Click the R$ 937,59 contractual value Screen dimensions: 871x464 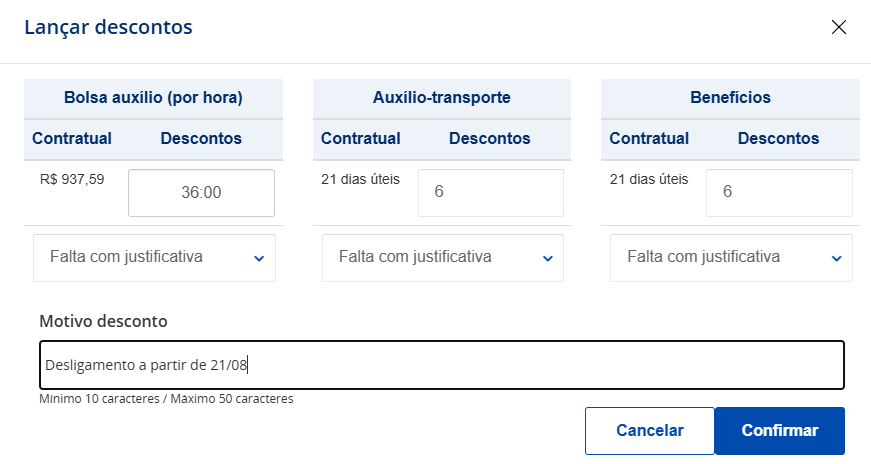[72, 180]
